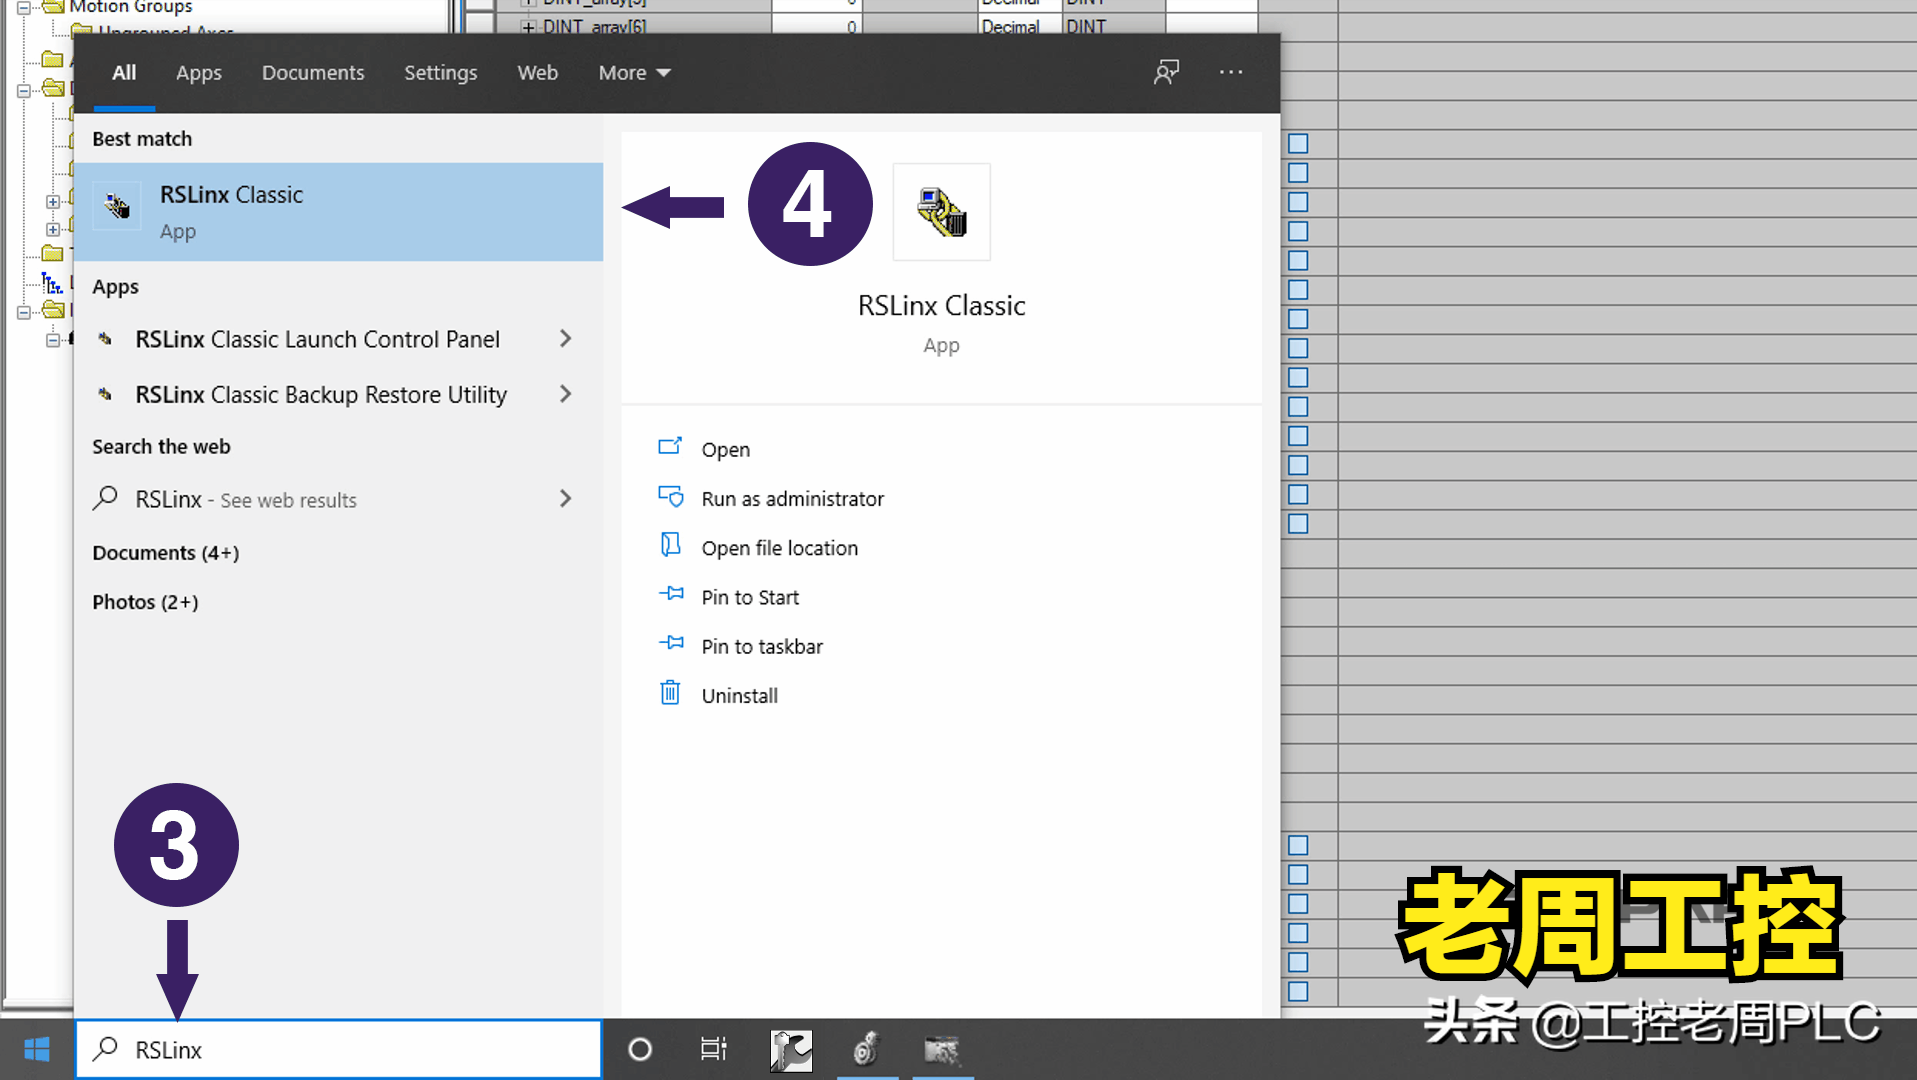This screenshot has height=1080, width=1917.
Task: Open Task View from the taskbar
Action: (x=713, y=1049)
